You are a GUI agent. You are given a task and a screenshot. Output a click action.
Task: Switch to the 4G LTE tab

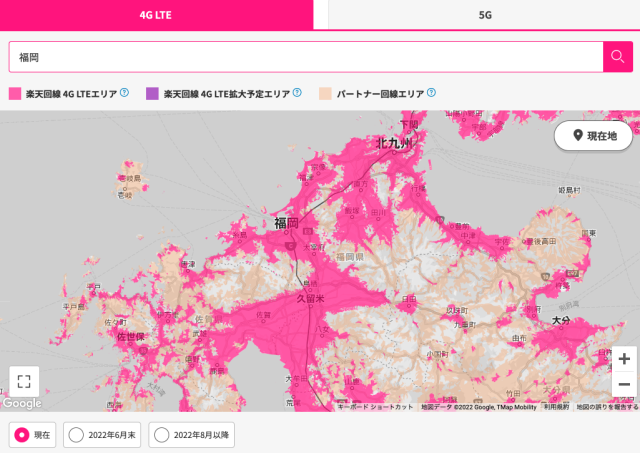tap(156, 15)
